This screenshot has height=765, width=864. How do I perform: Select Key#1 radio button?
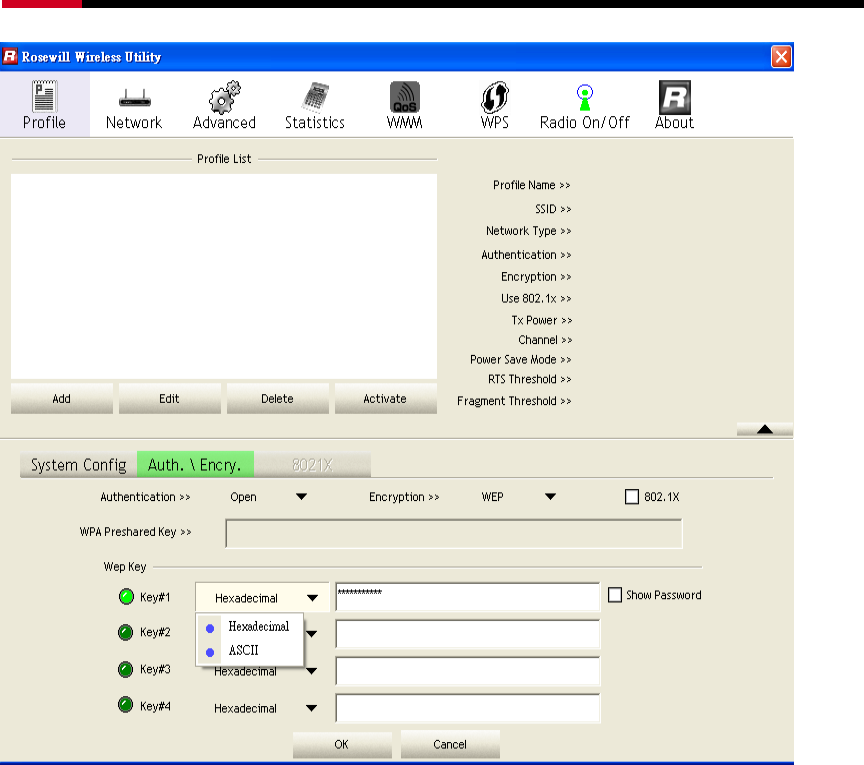tap(126, 596)
